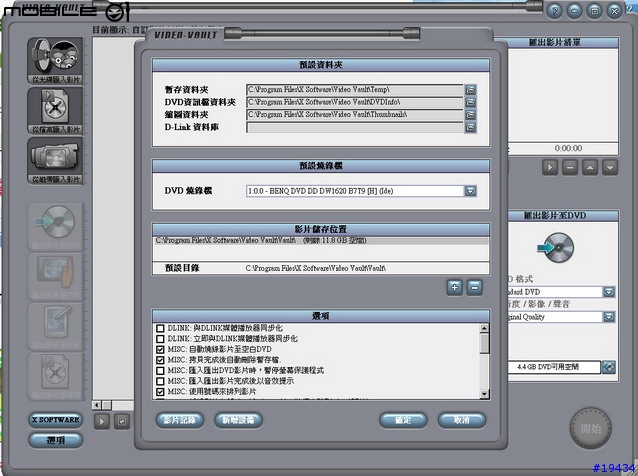Image resolution: width=638 pixels, height=476 pixels.
Task: Click the play button below the video list
Action: [x=102, y=421]
